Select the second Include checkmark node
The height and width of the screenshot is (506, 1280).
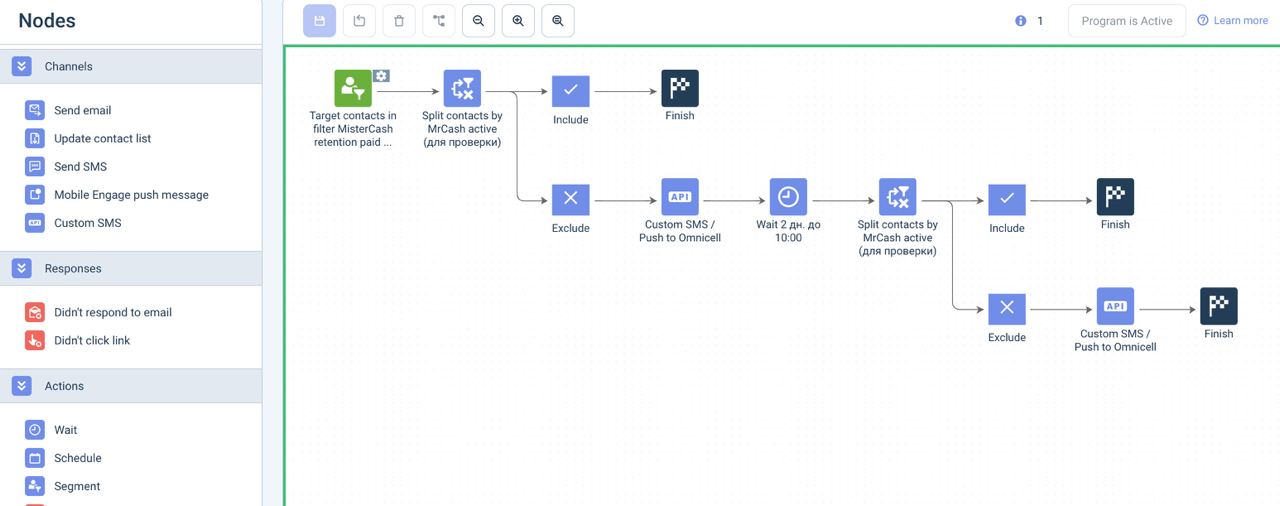1007,199
